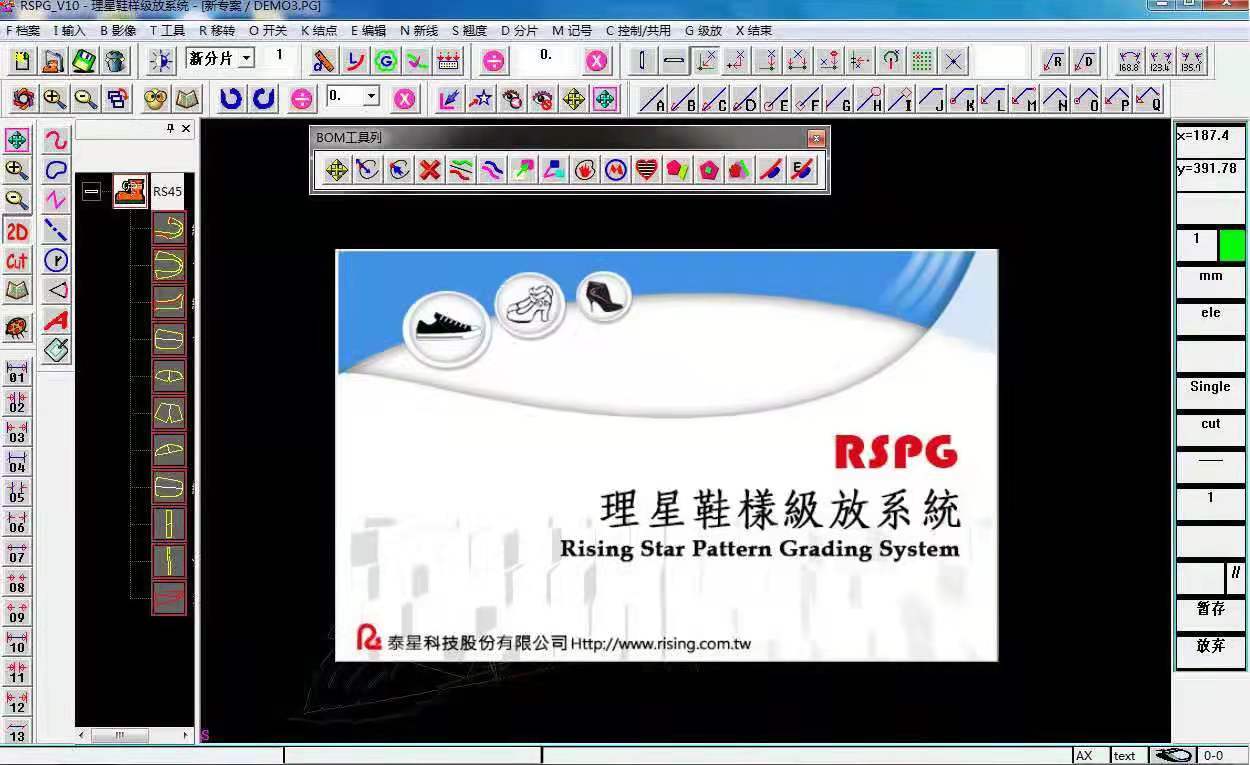
Task: Open the 0. value dropdown in second toolbar
Action: click(371, 97)
